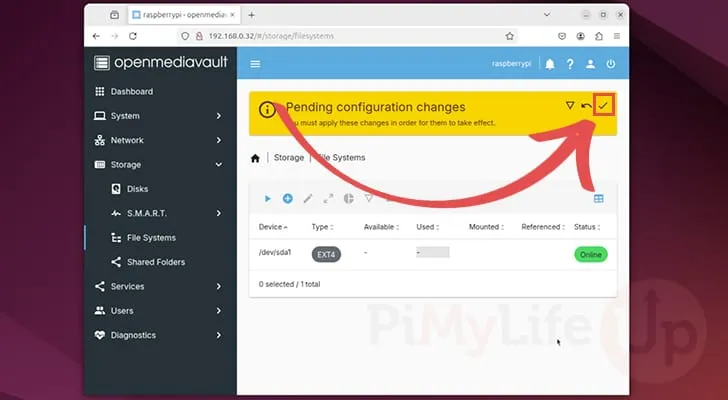Expand the Network menu chevron
The height and width of the screenshot is (400, 728).
coord(219,140)
